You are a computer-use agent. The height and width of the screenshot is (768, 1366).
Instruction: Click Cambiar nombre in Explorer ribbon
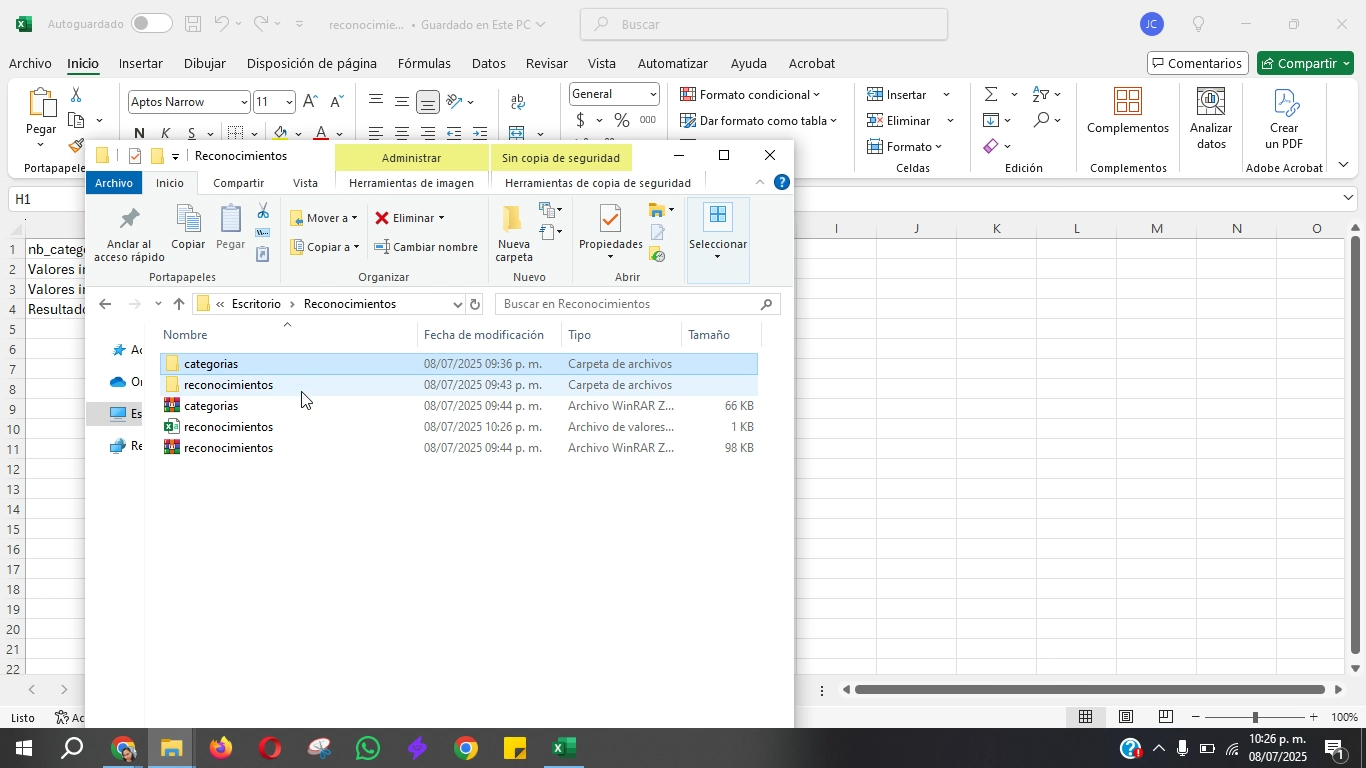(x=426, y=247)
